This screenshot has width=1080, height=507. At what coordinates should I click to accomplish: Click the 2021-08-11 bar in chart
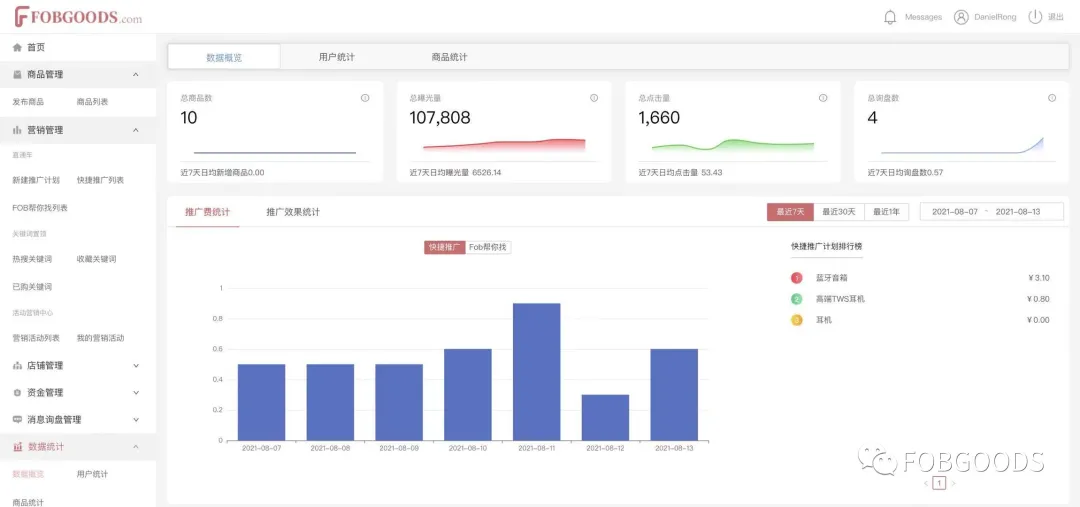536,371
